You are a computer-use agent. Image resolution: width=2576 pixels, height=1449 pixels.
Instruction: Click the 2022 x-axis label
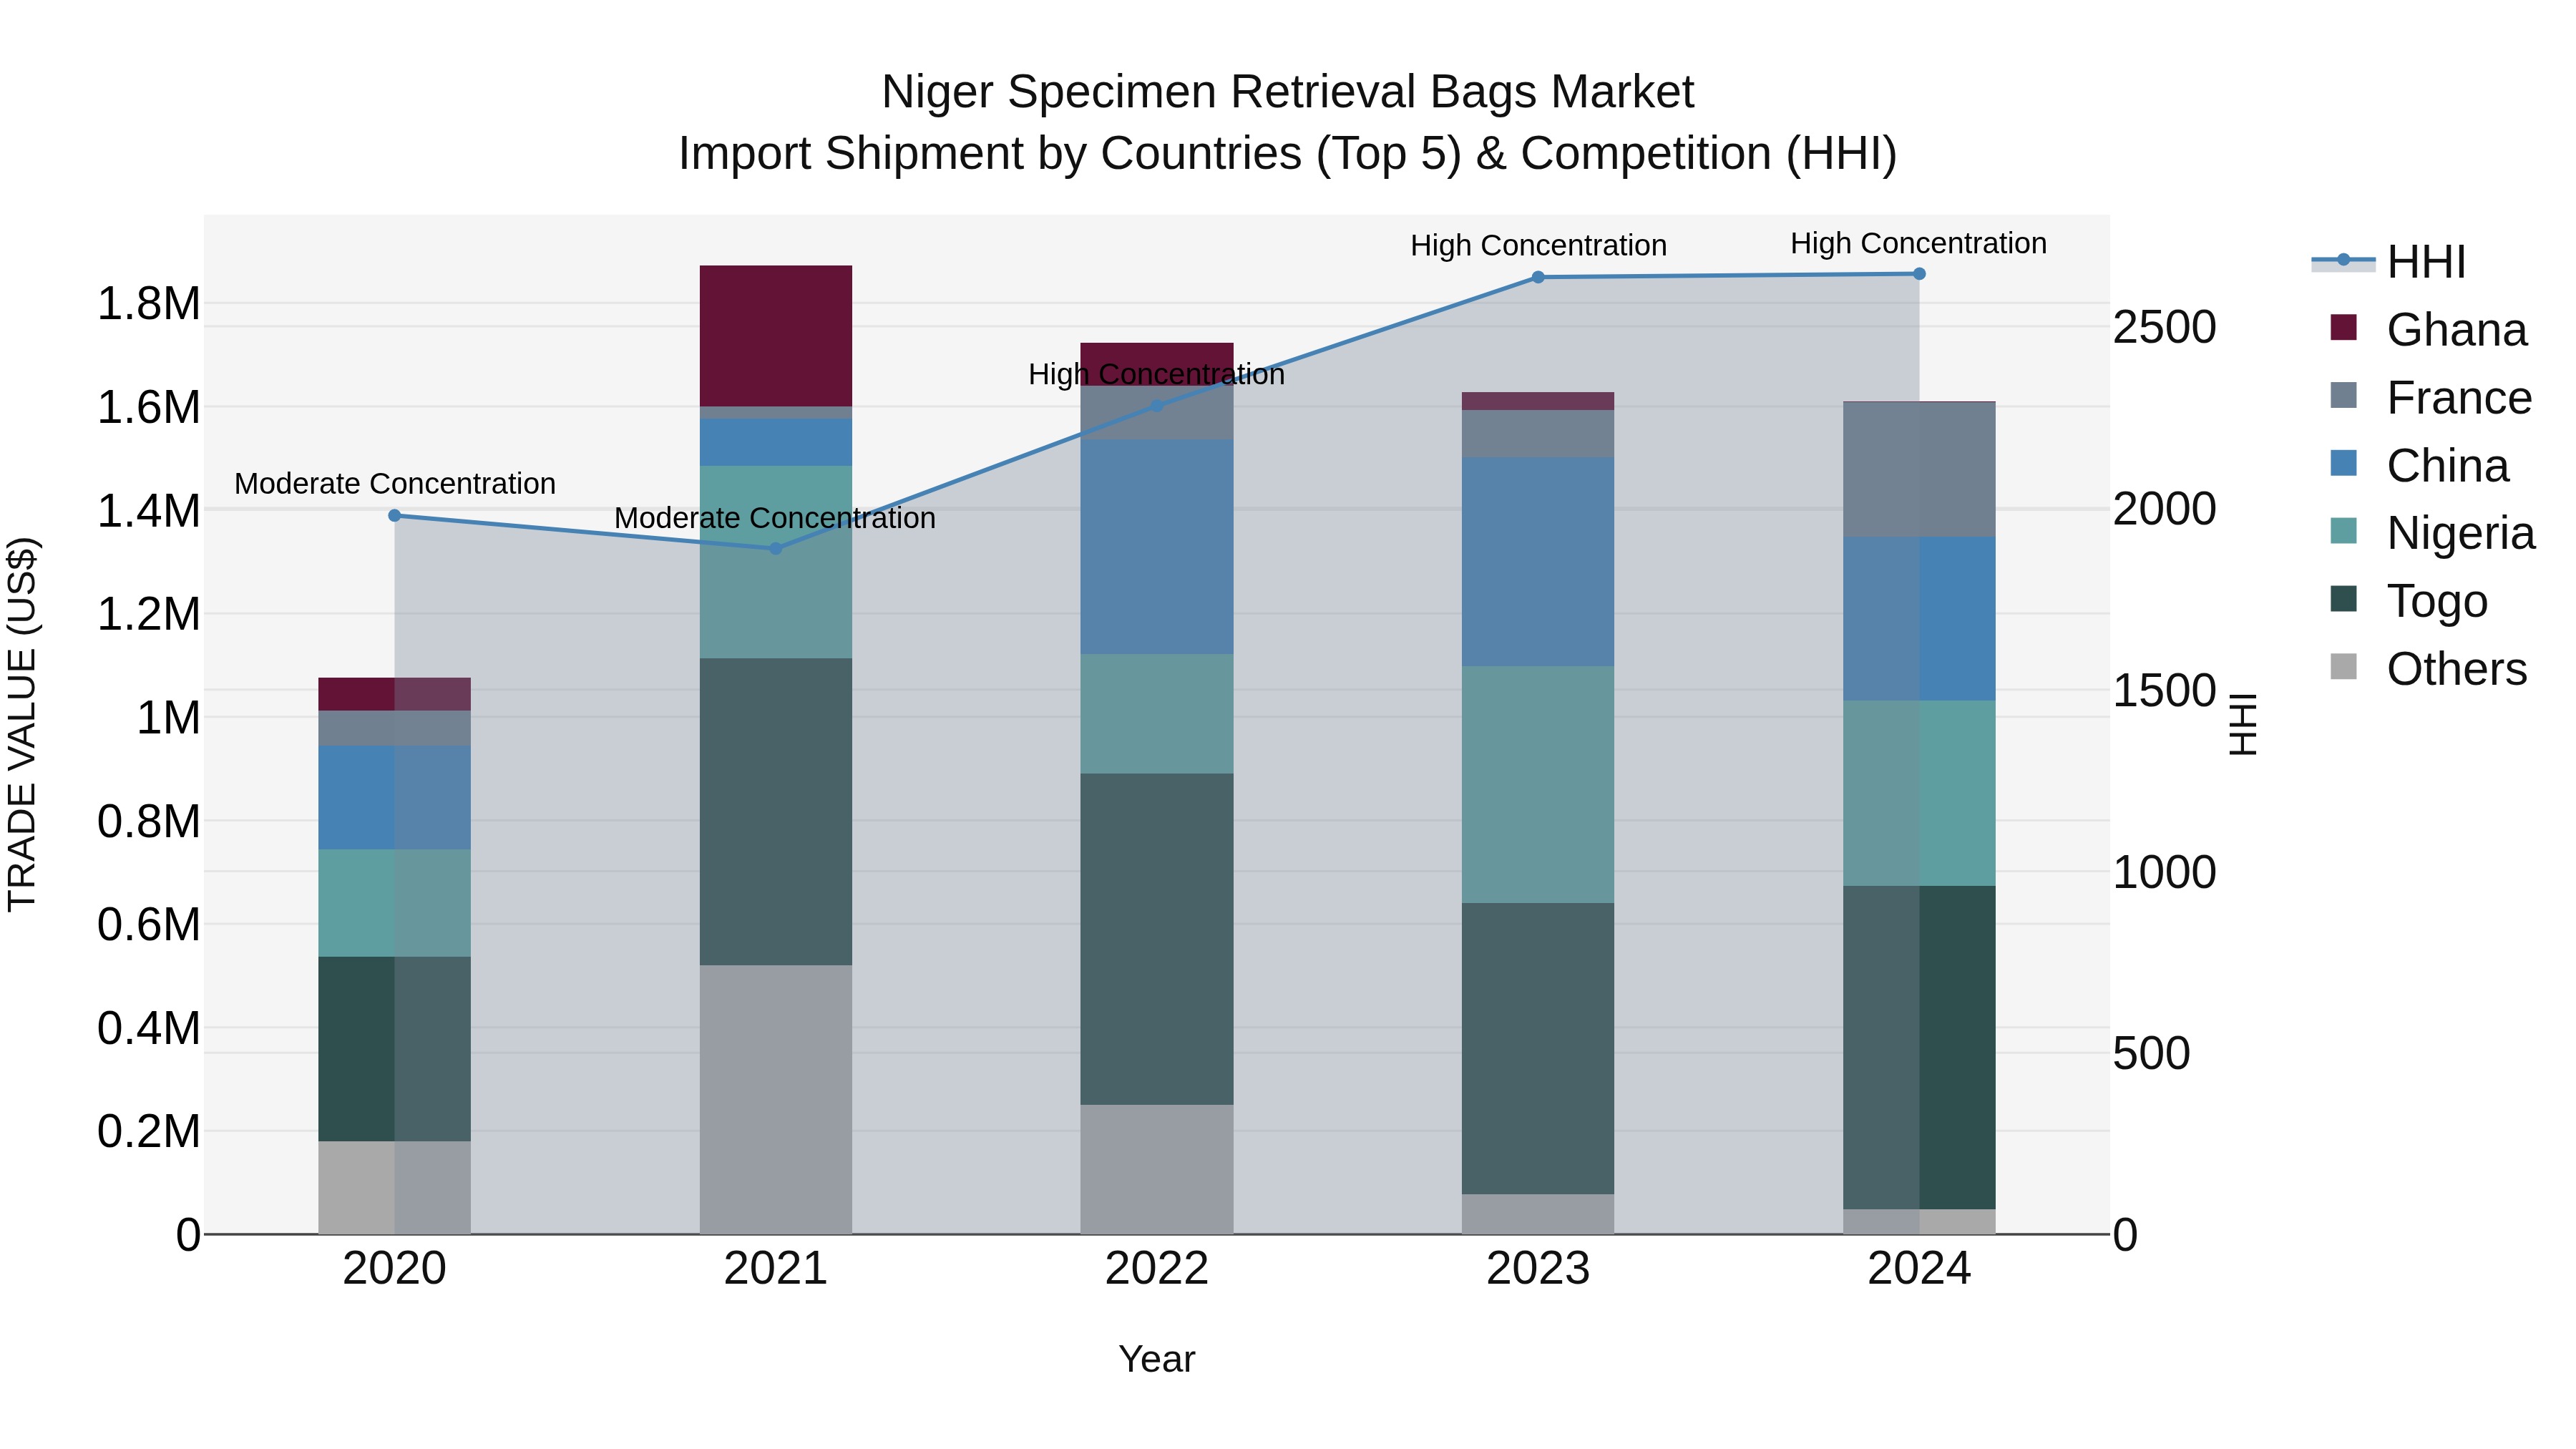point(1157,1269)
